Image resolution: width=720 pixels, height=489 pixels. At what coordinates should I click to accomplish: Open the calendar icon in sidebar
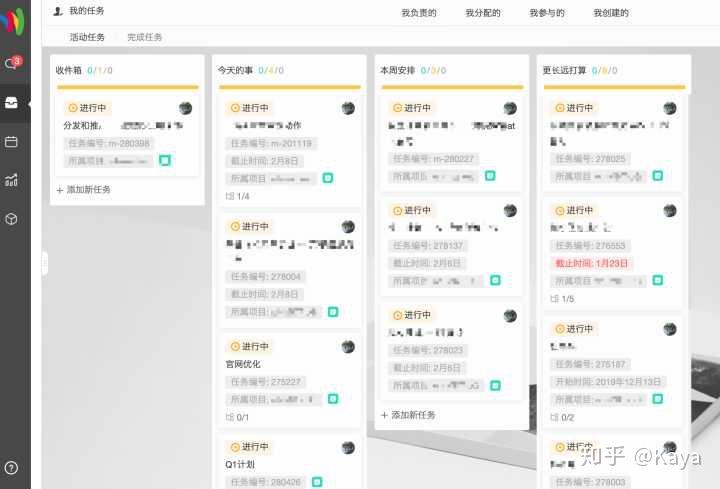tap(11, 141)
